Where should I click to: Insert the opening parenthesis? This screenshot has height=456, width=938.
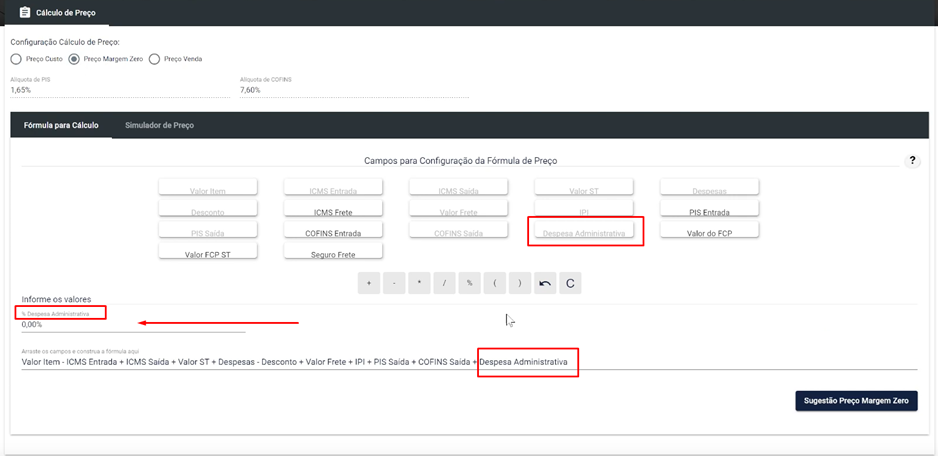coord(495,283)
